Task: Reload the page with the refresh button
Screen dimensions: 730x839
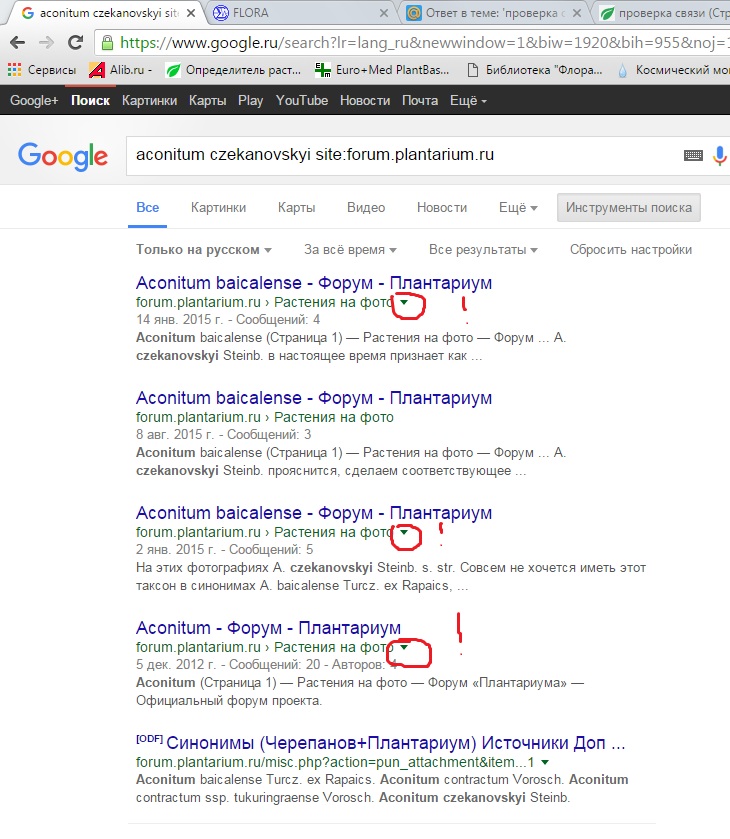Action: tap(76, 43)
